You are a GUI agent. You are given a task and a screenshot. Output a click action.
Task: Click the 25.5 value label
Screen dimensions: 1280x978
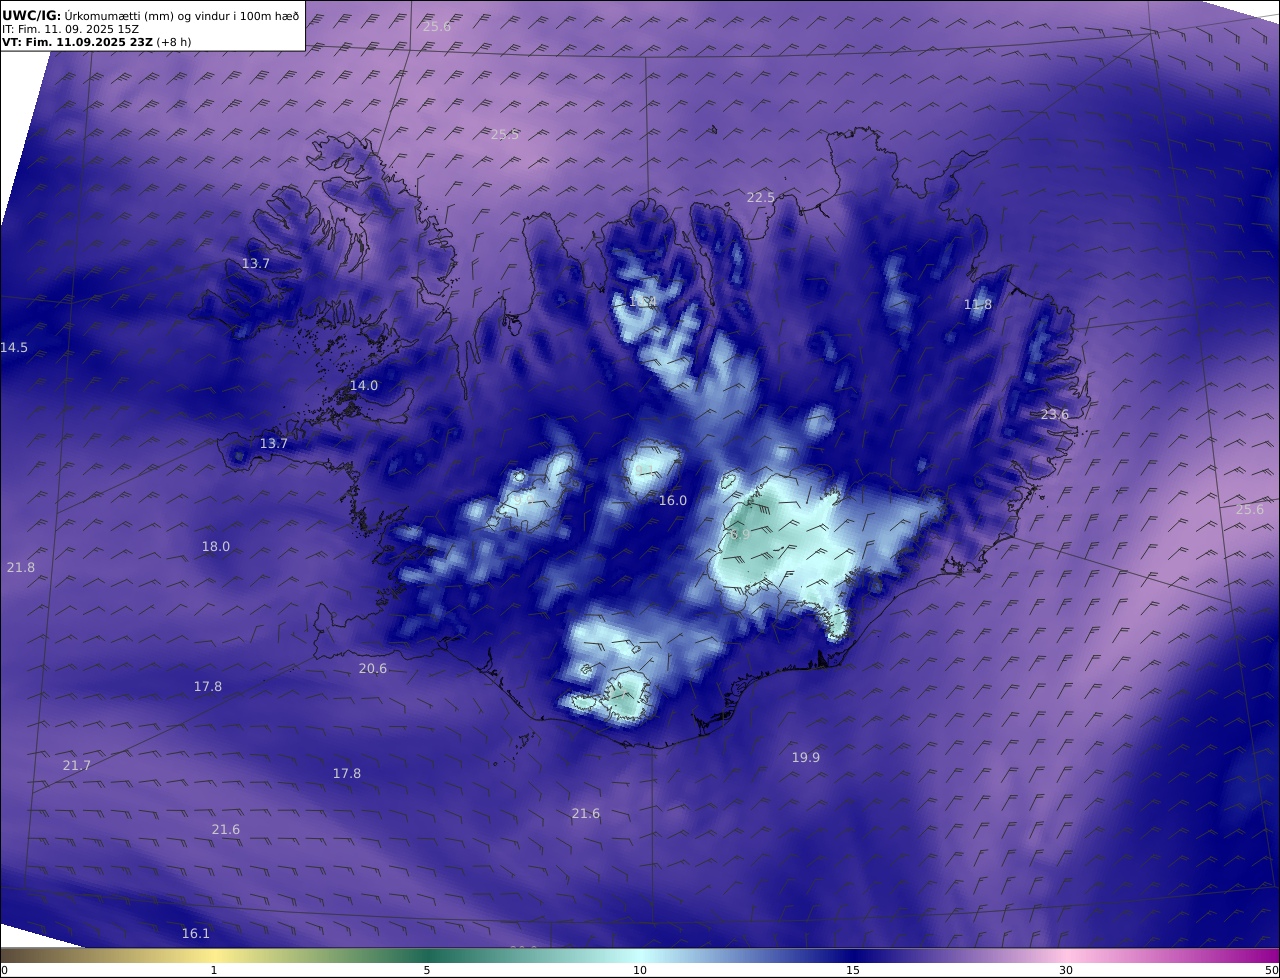(x=505, y=135)
